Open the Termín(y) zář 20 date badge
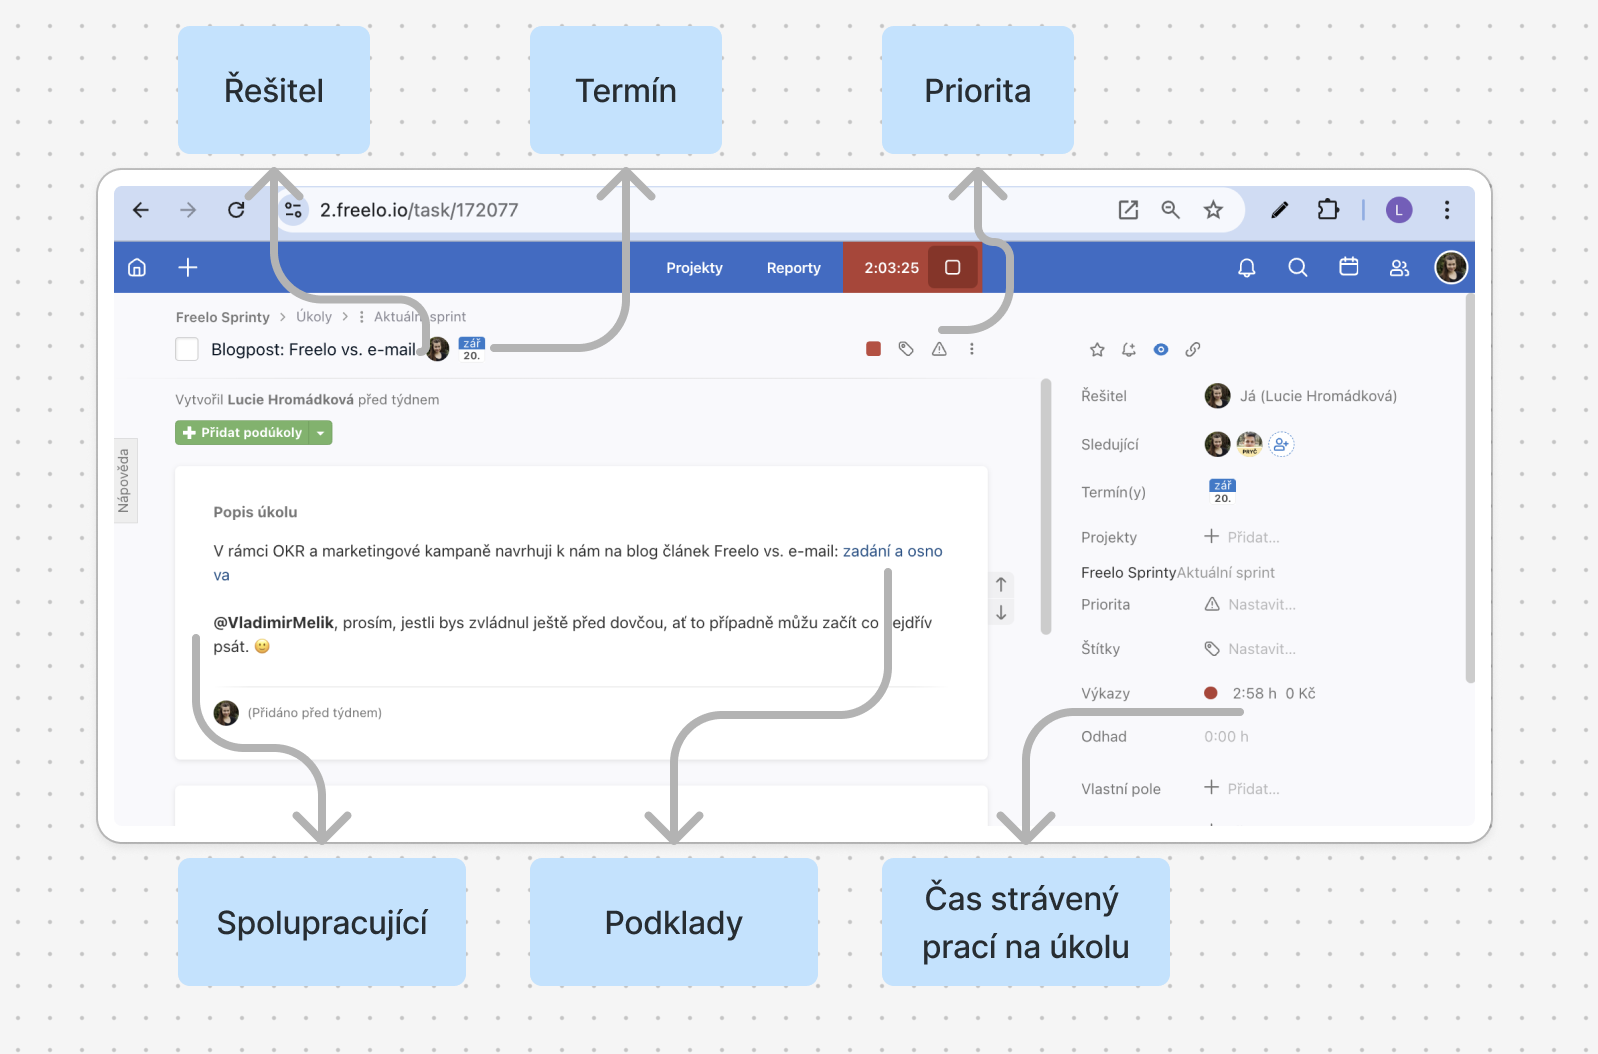Image resolution: width=1598 pixels, height=1054 pixels. click(1223, 492)
